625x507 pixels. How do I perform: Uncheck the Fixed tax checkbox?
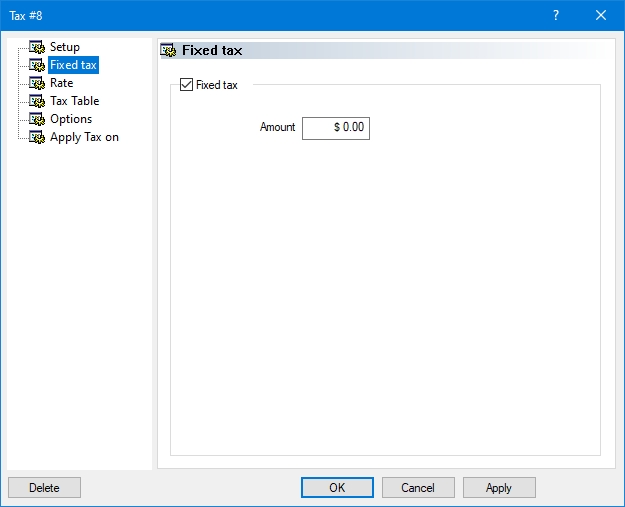pyautogui.click(x=186, y=85)
